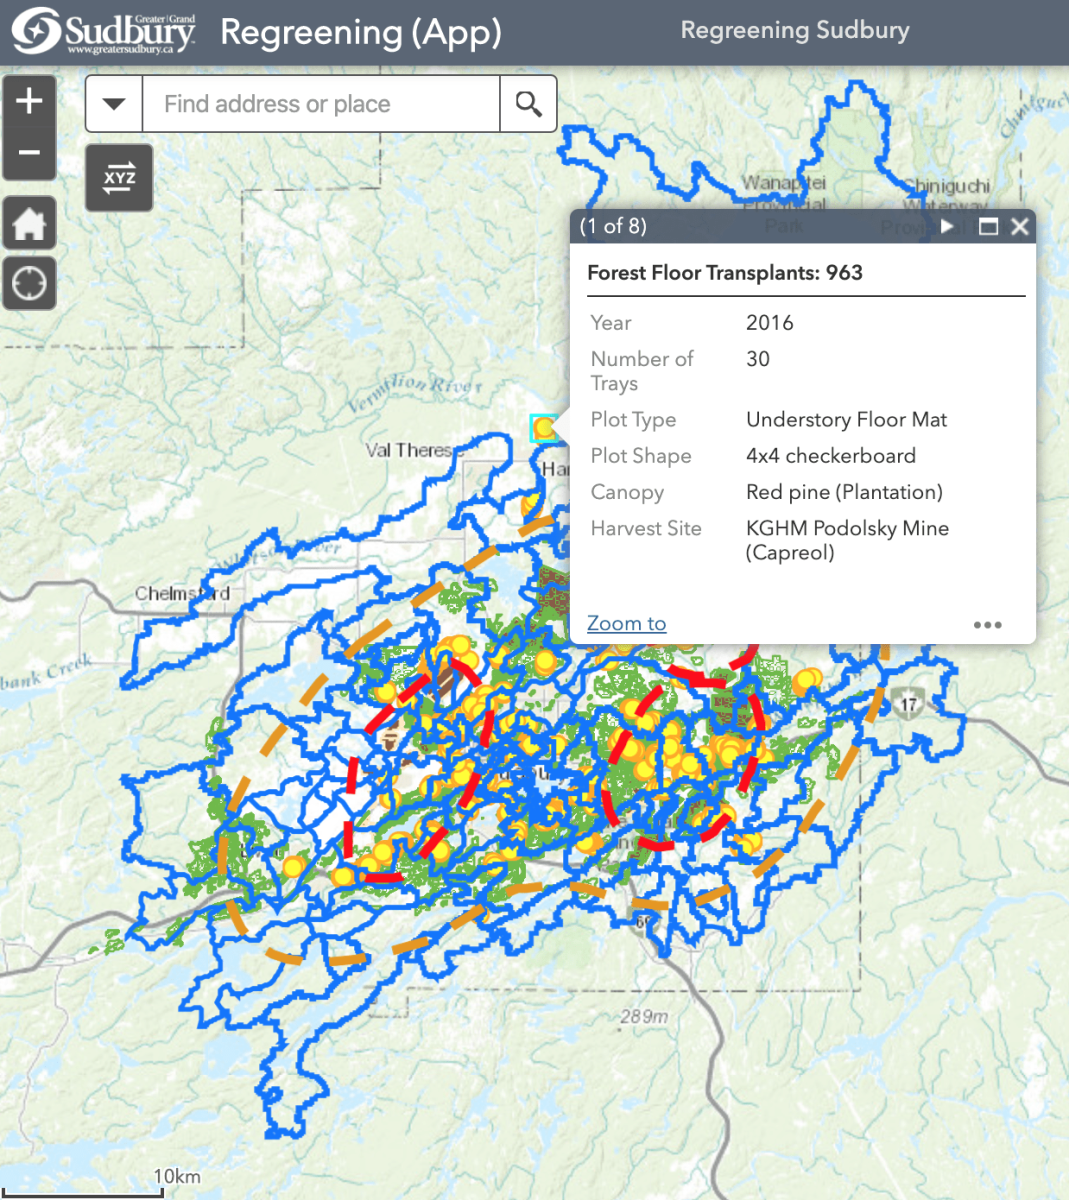1069x1200 pixels.
Task: Return to the default home extent
Action: (x=29, y=223)
